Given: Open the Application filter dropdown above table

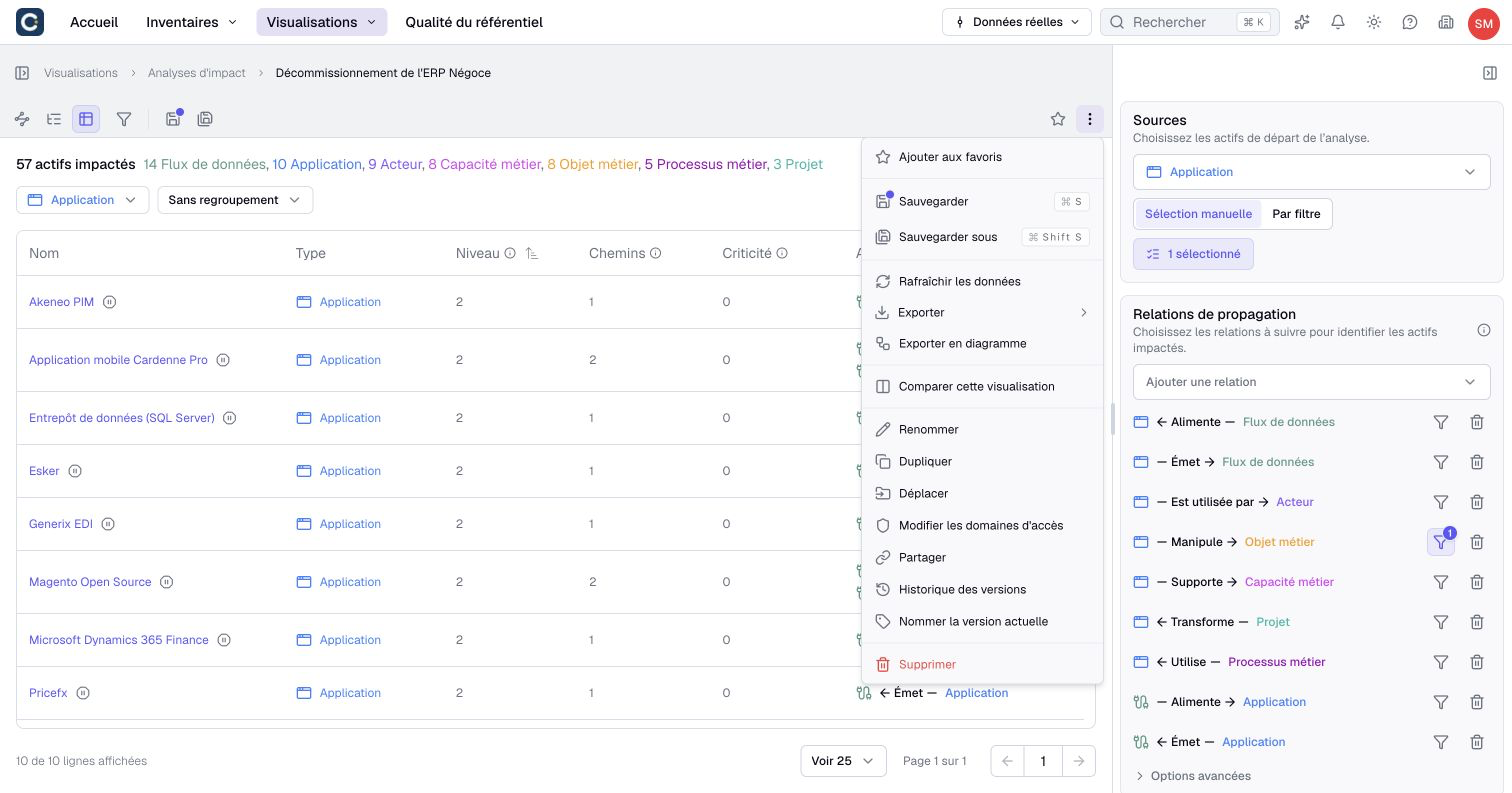Looking at the screenshot, I should (x=82, y=200).
